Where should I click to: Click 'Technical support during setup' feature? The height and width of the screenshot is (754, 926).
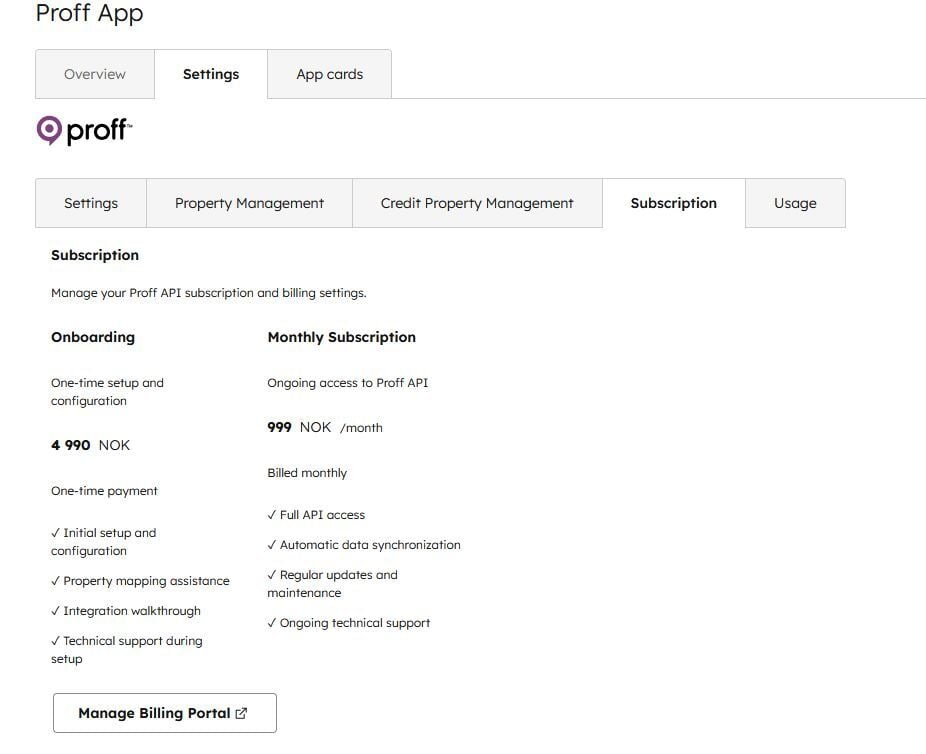(127, 649)
